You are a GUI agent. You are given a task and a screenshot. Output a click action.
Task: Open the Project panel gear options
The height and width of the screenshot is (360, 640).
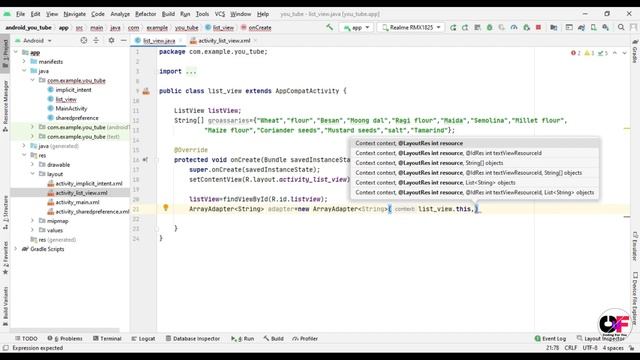click(111, 40)
